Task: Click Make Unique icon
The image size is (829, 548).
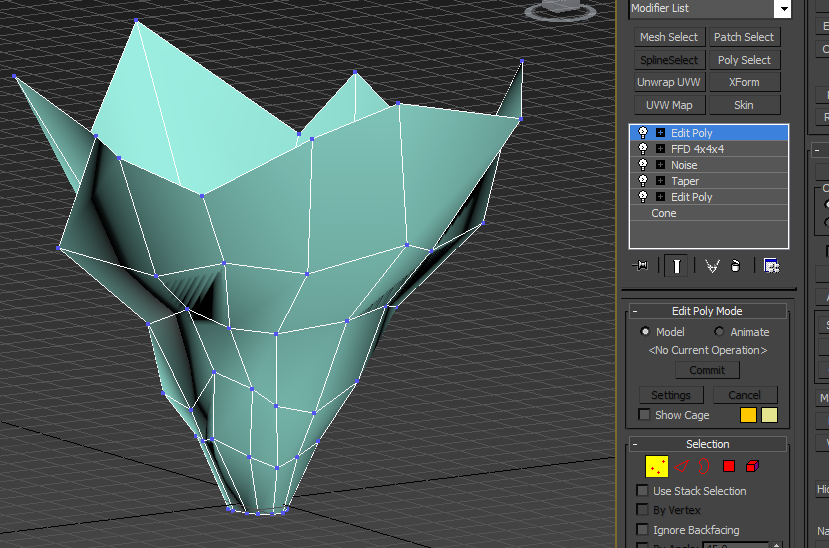Action: 712,266
